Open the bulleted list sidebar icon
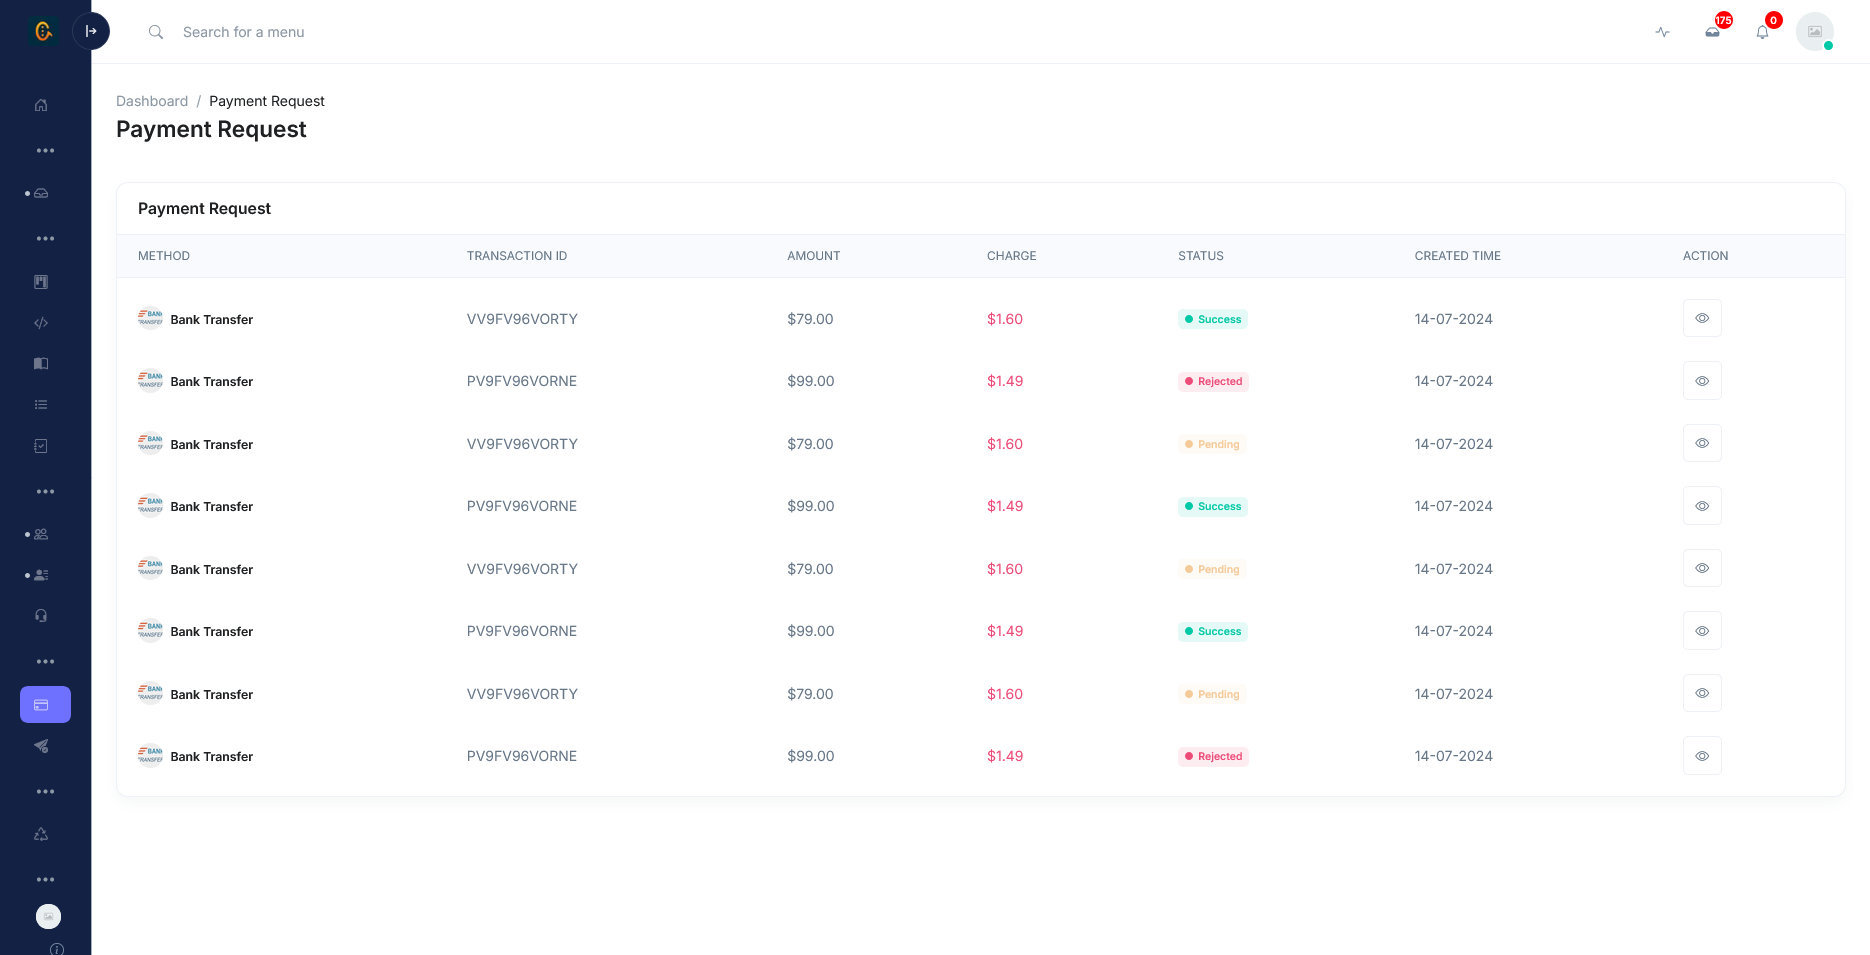This screenshot has width=1870, height=955. click(41, 405)
